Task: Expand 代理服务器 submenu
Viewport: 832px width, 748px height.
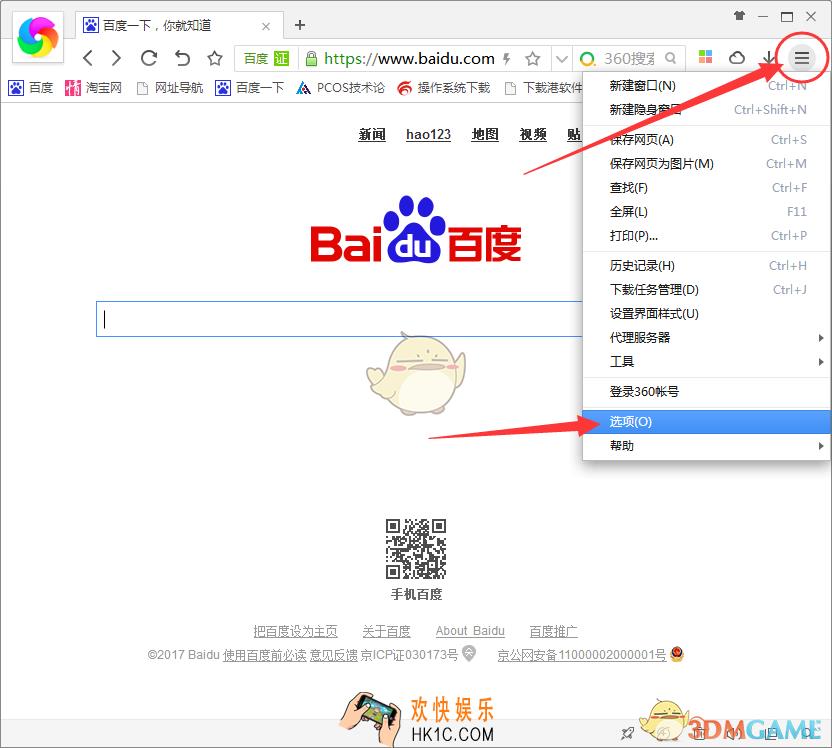Action: pos(706,337)
